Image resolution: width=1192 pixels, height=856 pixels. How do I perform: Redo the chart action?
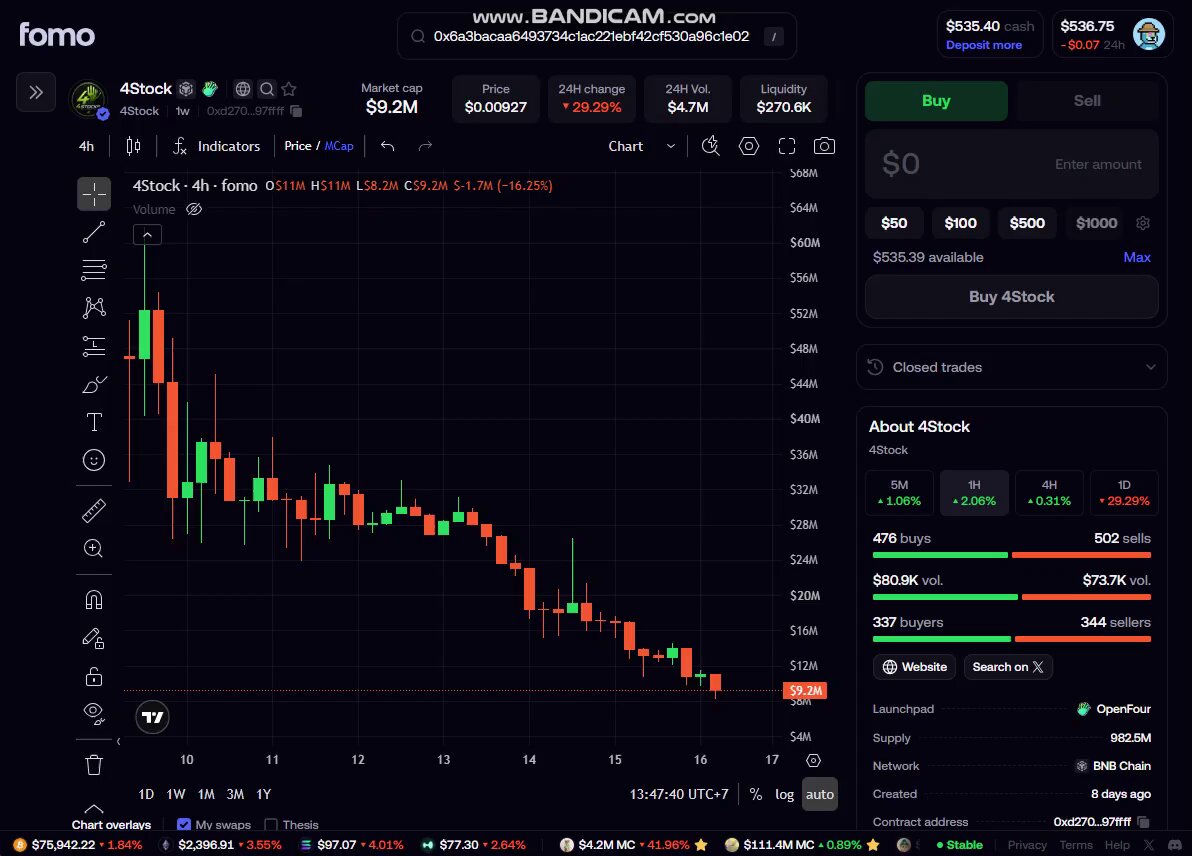(425, 146)
